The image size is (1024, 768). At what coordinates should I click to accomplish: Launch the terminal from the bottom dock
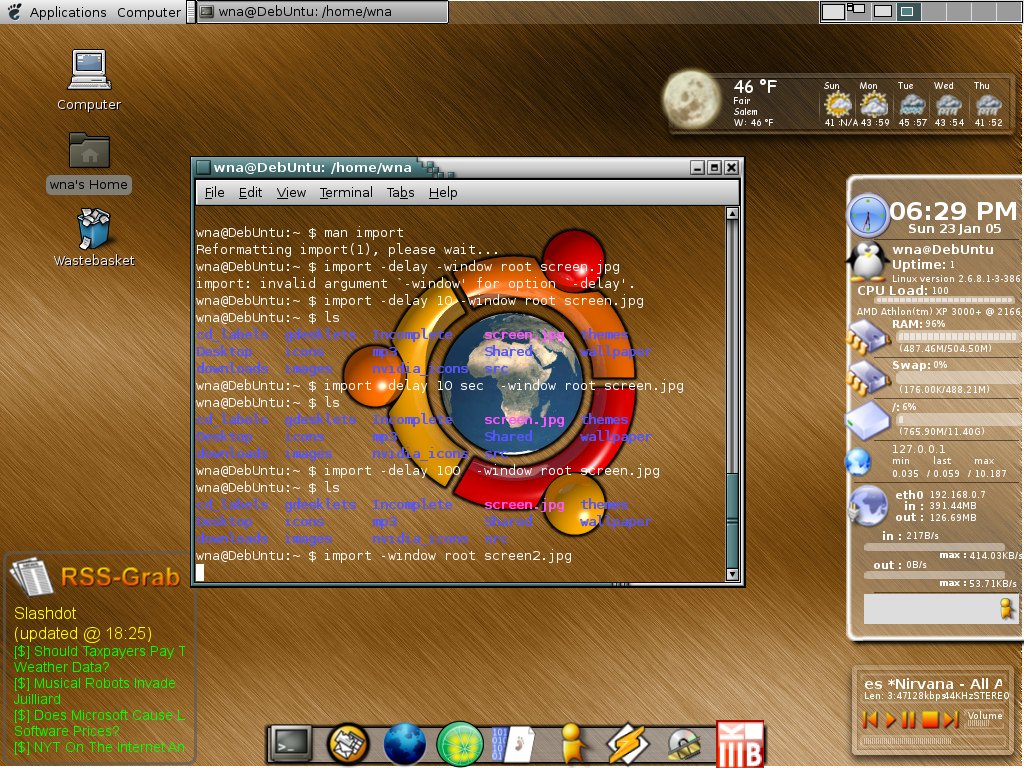[x=291, y=743]
